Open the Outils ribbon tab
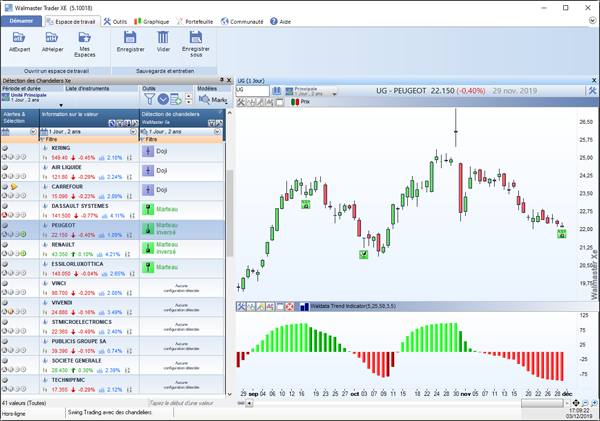Viewport: 600px width, 421px height. coord(115,21)
